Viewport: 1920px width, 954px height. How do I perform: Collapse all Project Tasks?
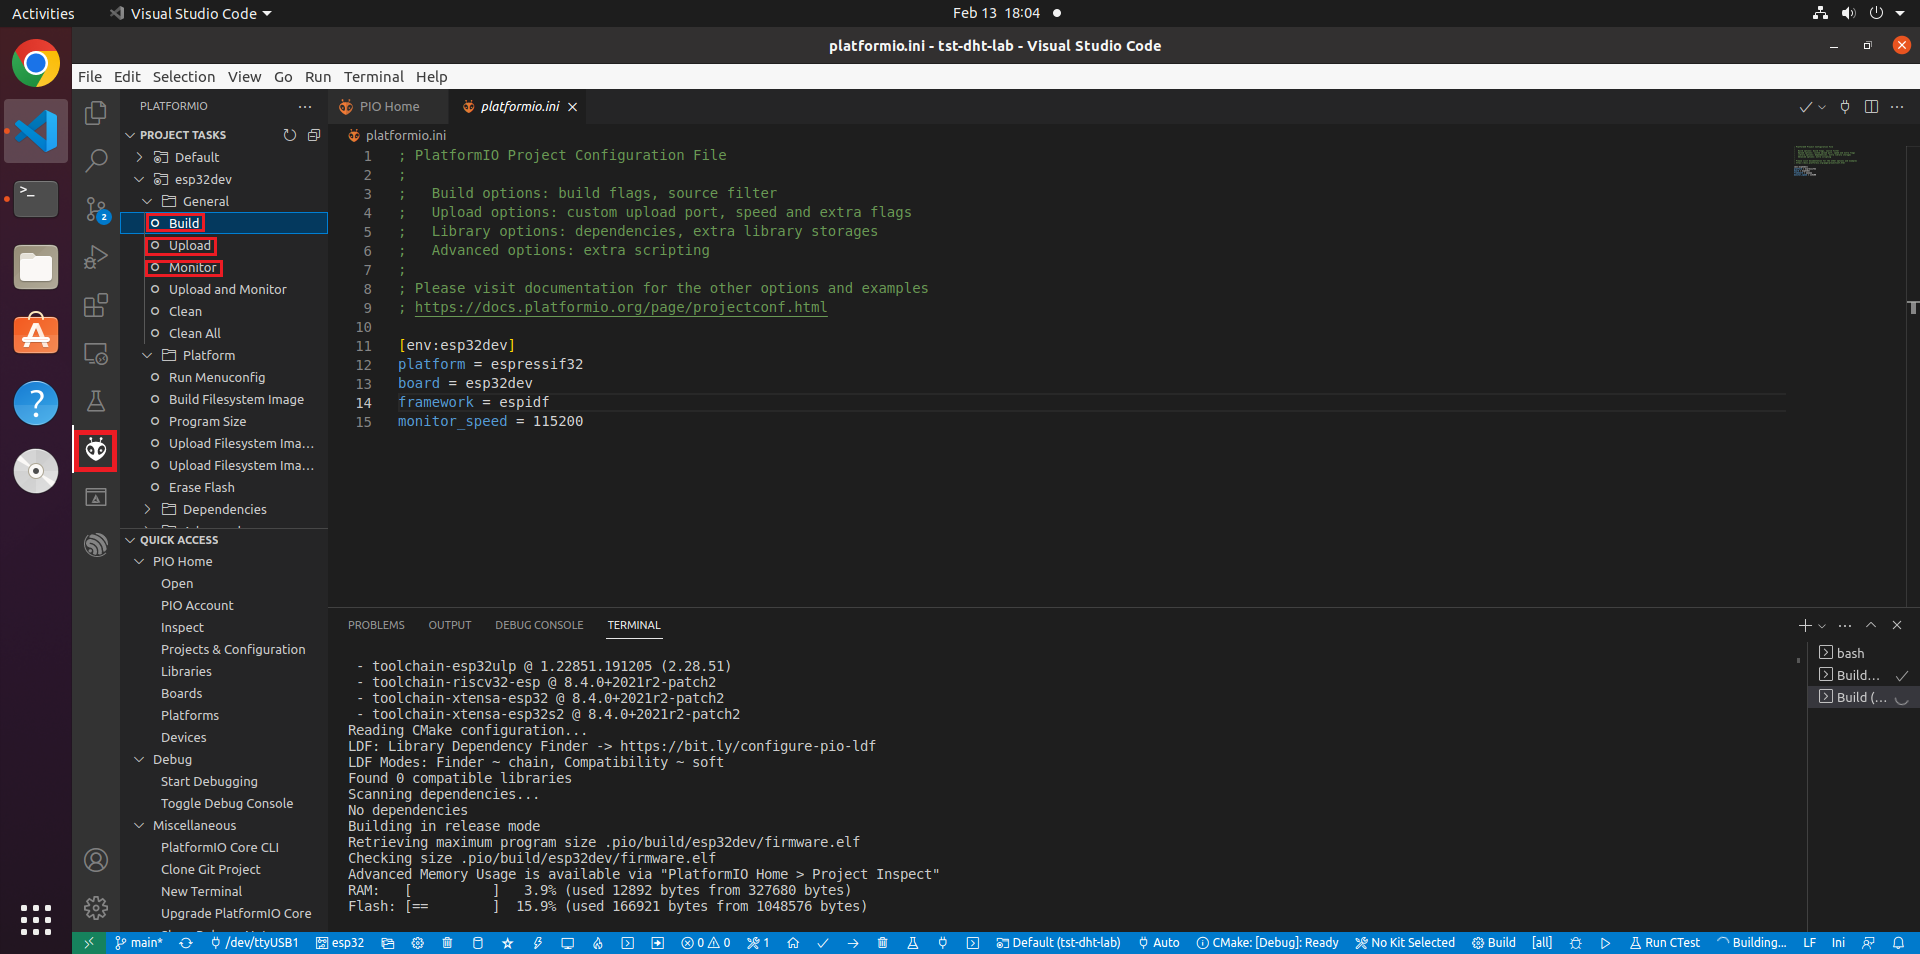314,135
